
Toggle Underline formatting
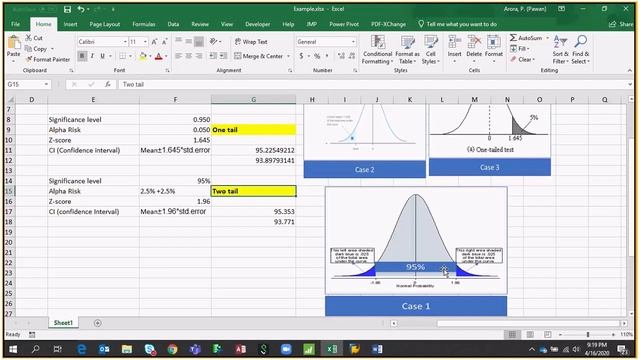pyautogui.click(x=102, y=56)
